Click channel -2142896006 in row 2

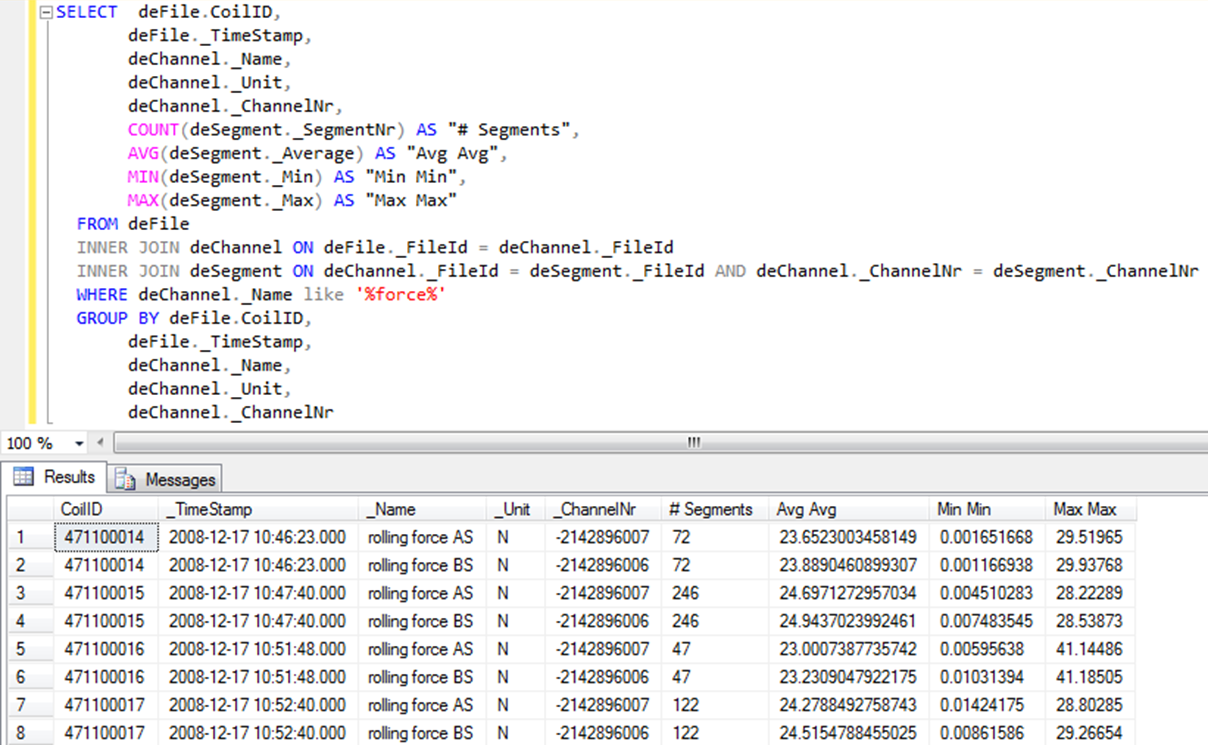click(x=605, y=565)
